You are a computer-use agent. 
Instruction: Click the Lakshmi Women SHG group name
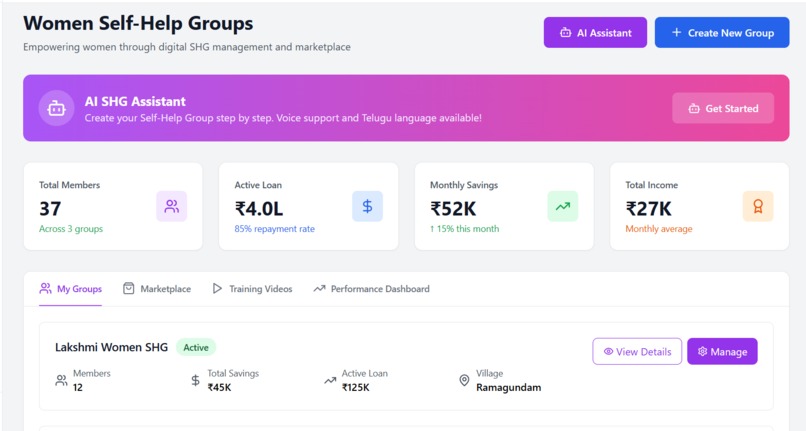tap(112, 347)
